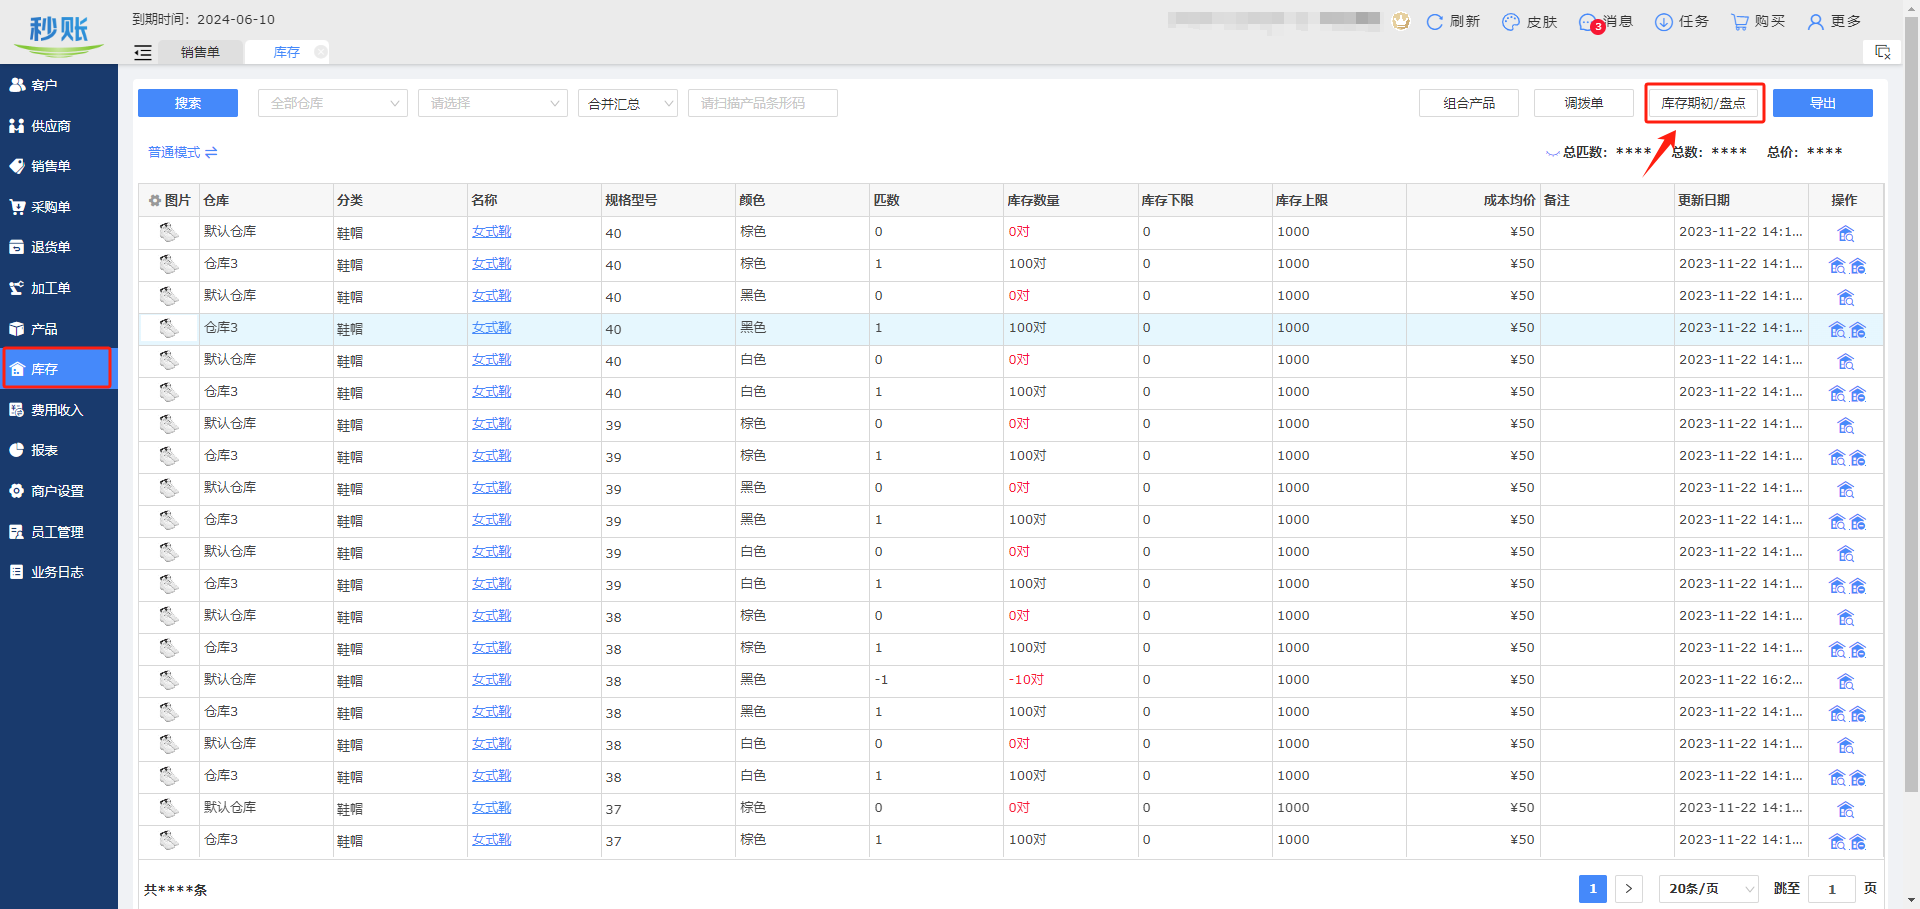
Task: Click the 刷新 refresh icon in the top bar
Action: click(1434, 21)
